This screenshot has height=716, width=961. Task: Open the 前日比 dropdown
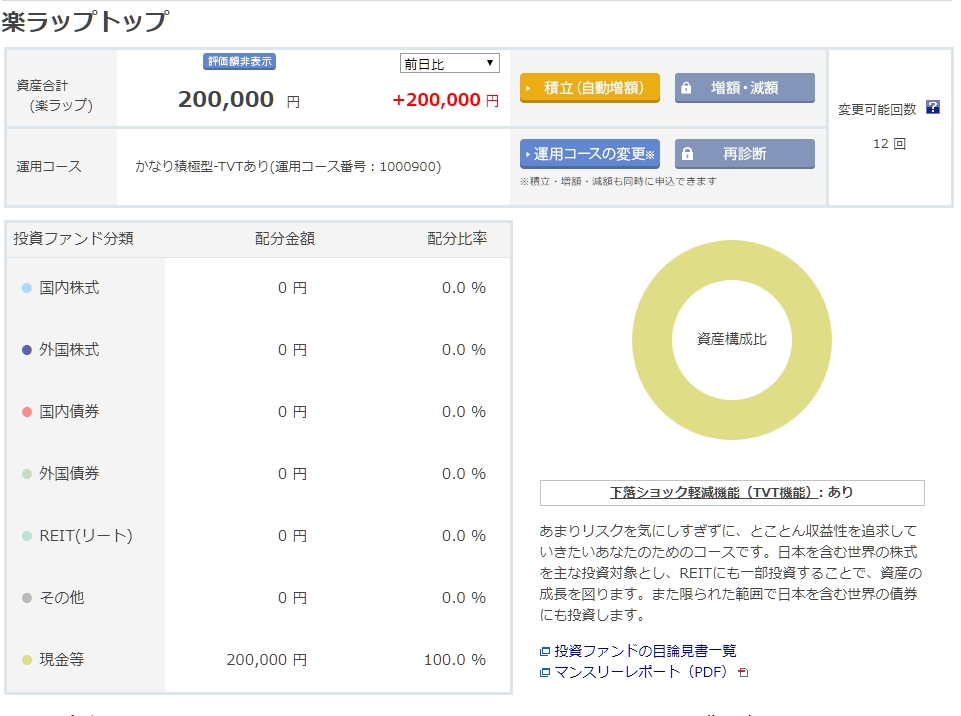[449, 64]
